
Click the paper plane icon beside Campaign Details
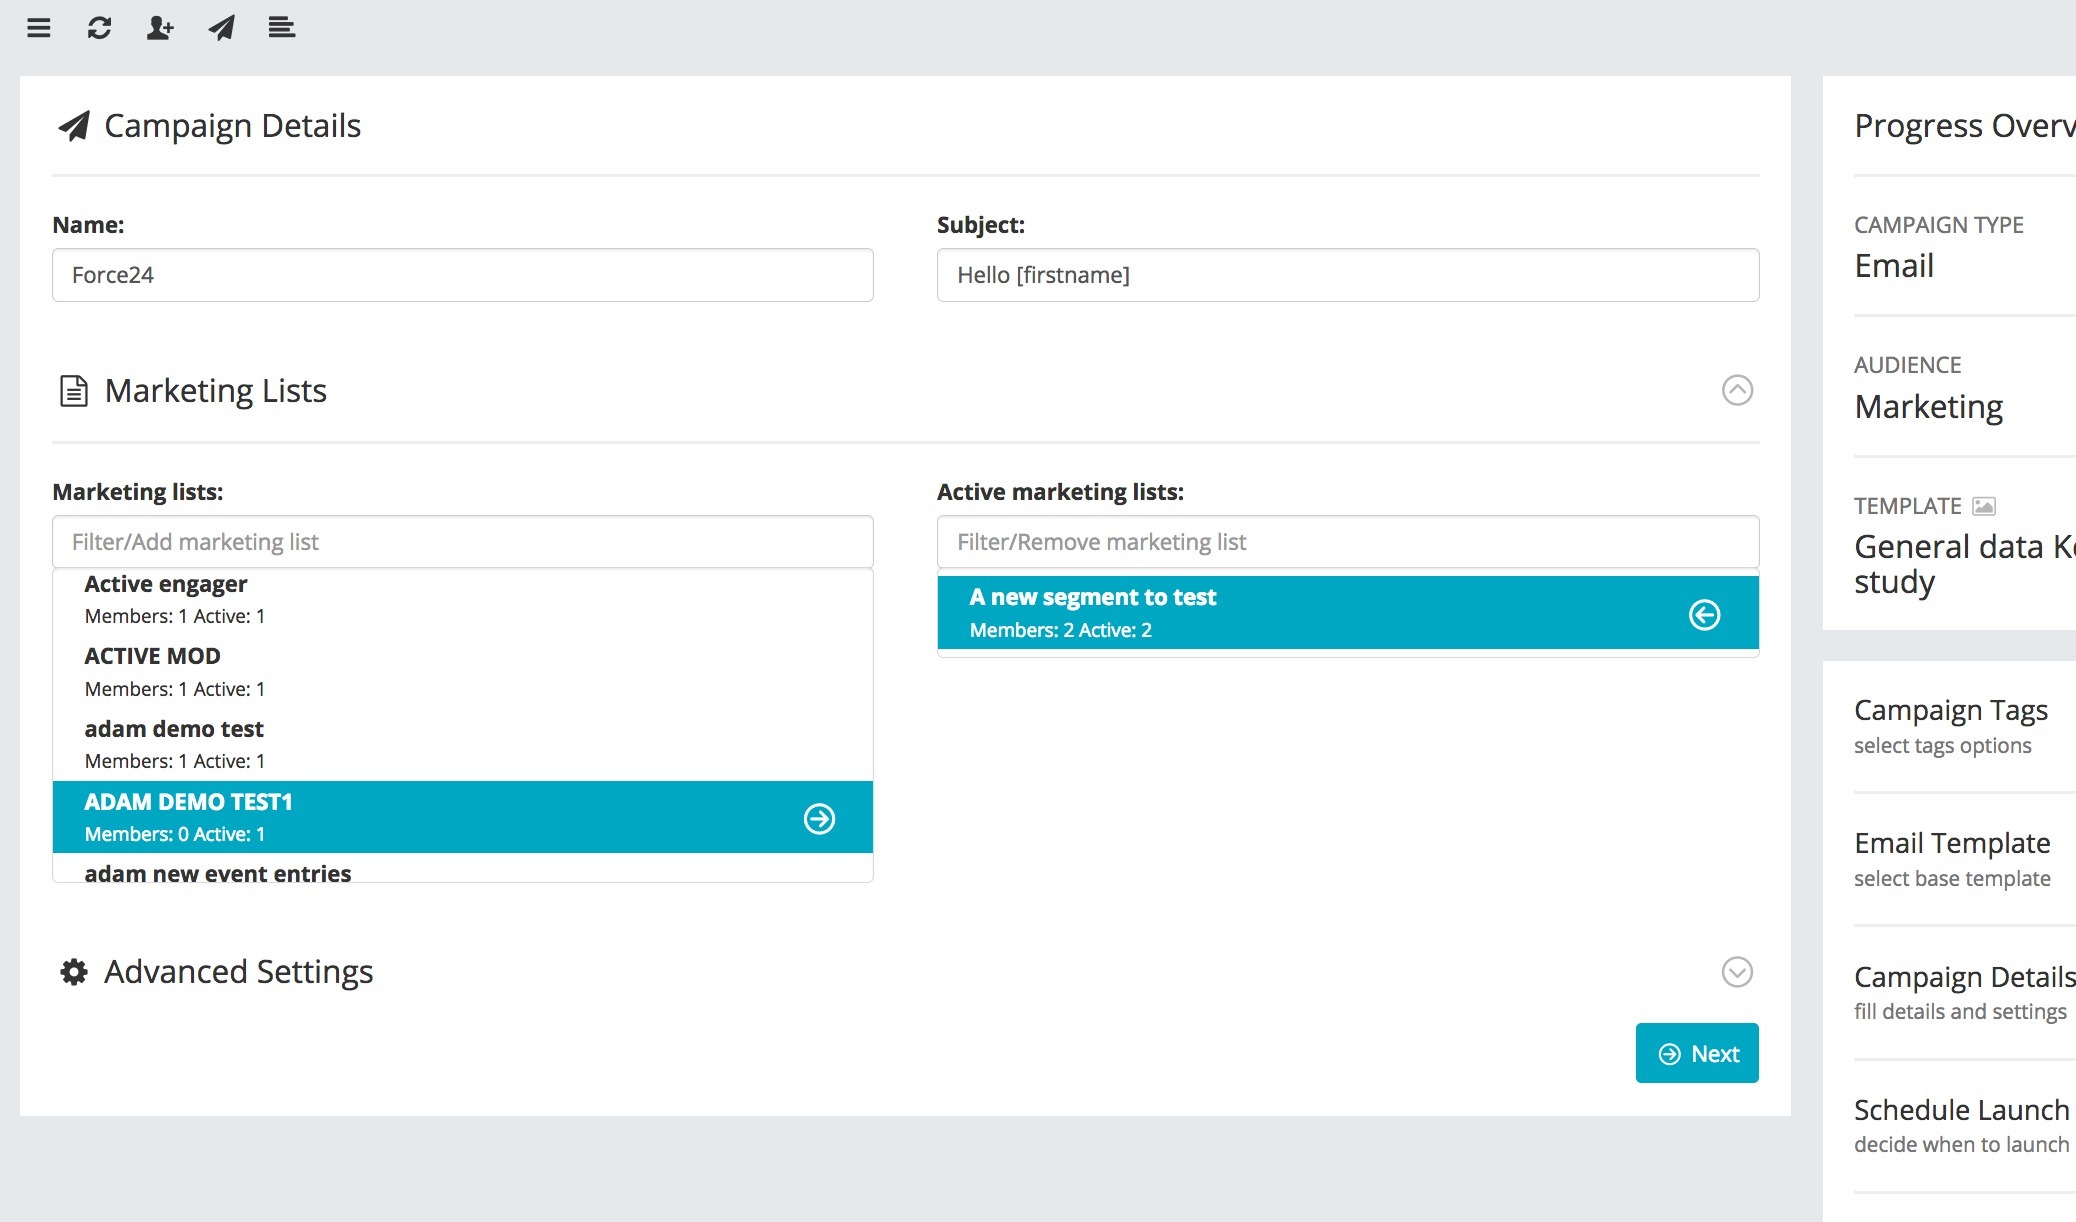tap(74, 126)
